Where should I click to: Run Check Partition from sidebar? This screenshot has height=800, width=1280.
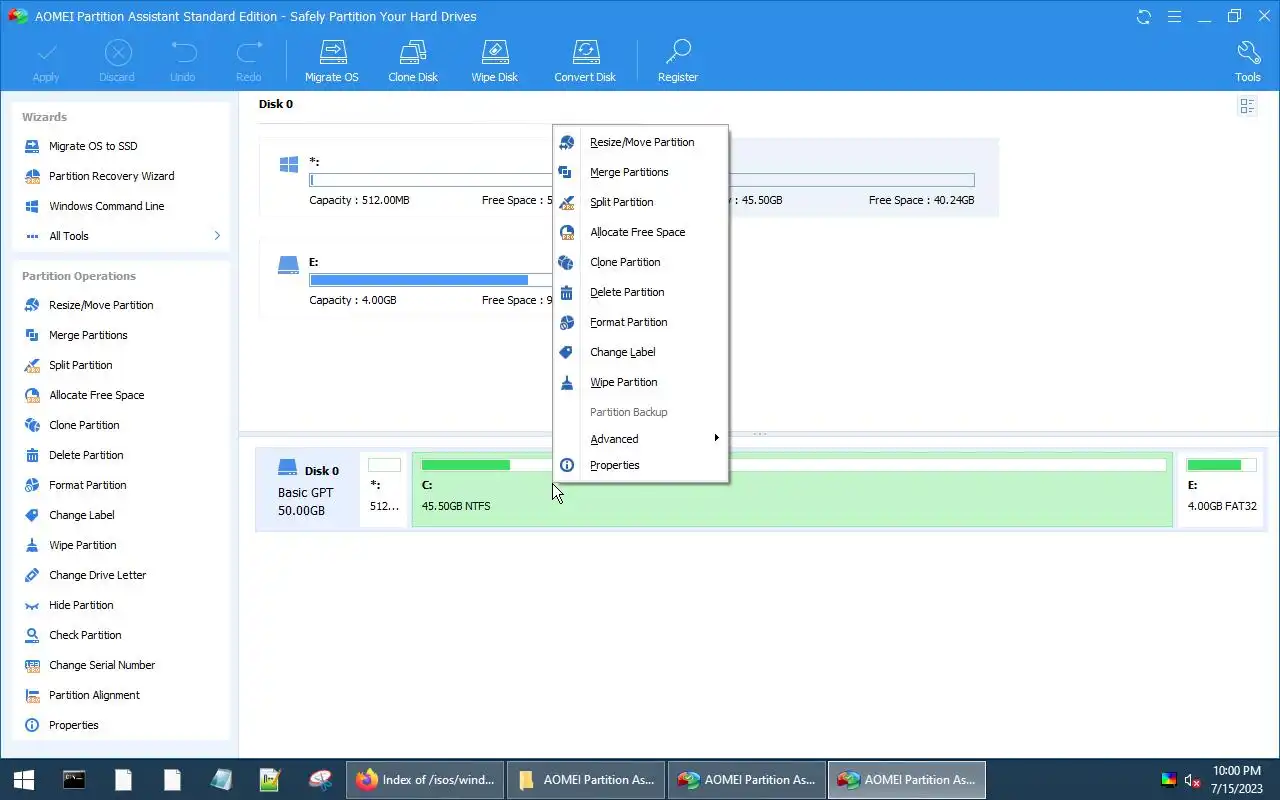click(x=85, y=635)
